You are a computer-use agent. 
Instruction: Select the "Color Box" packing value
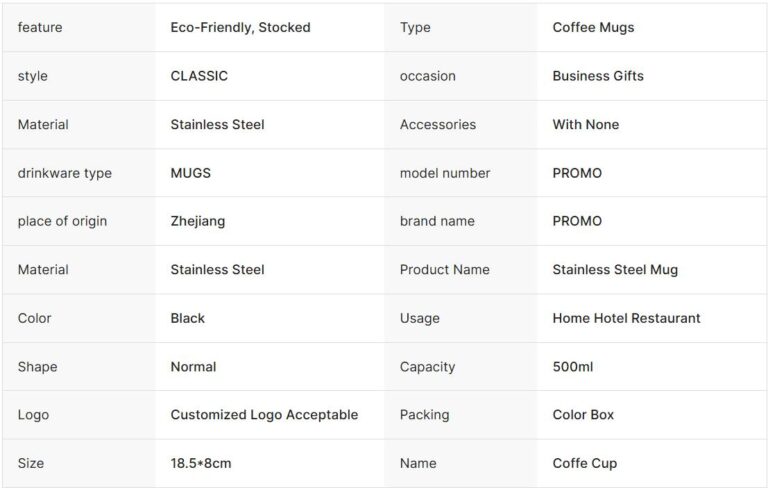point(583,415)
